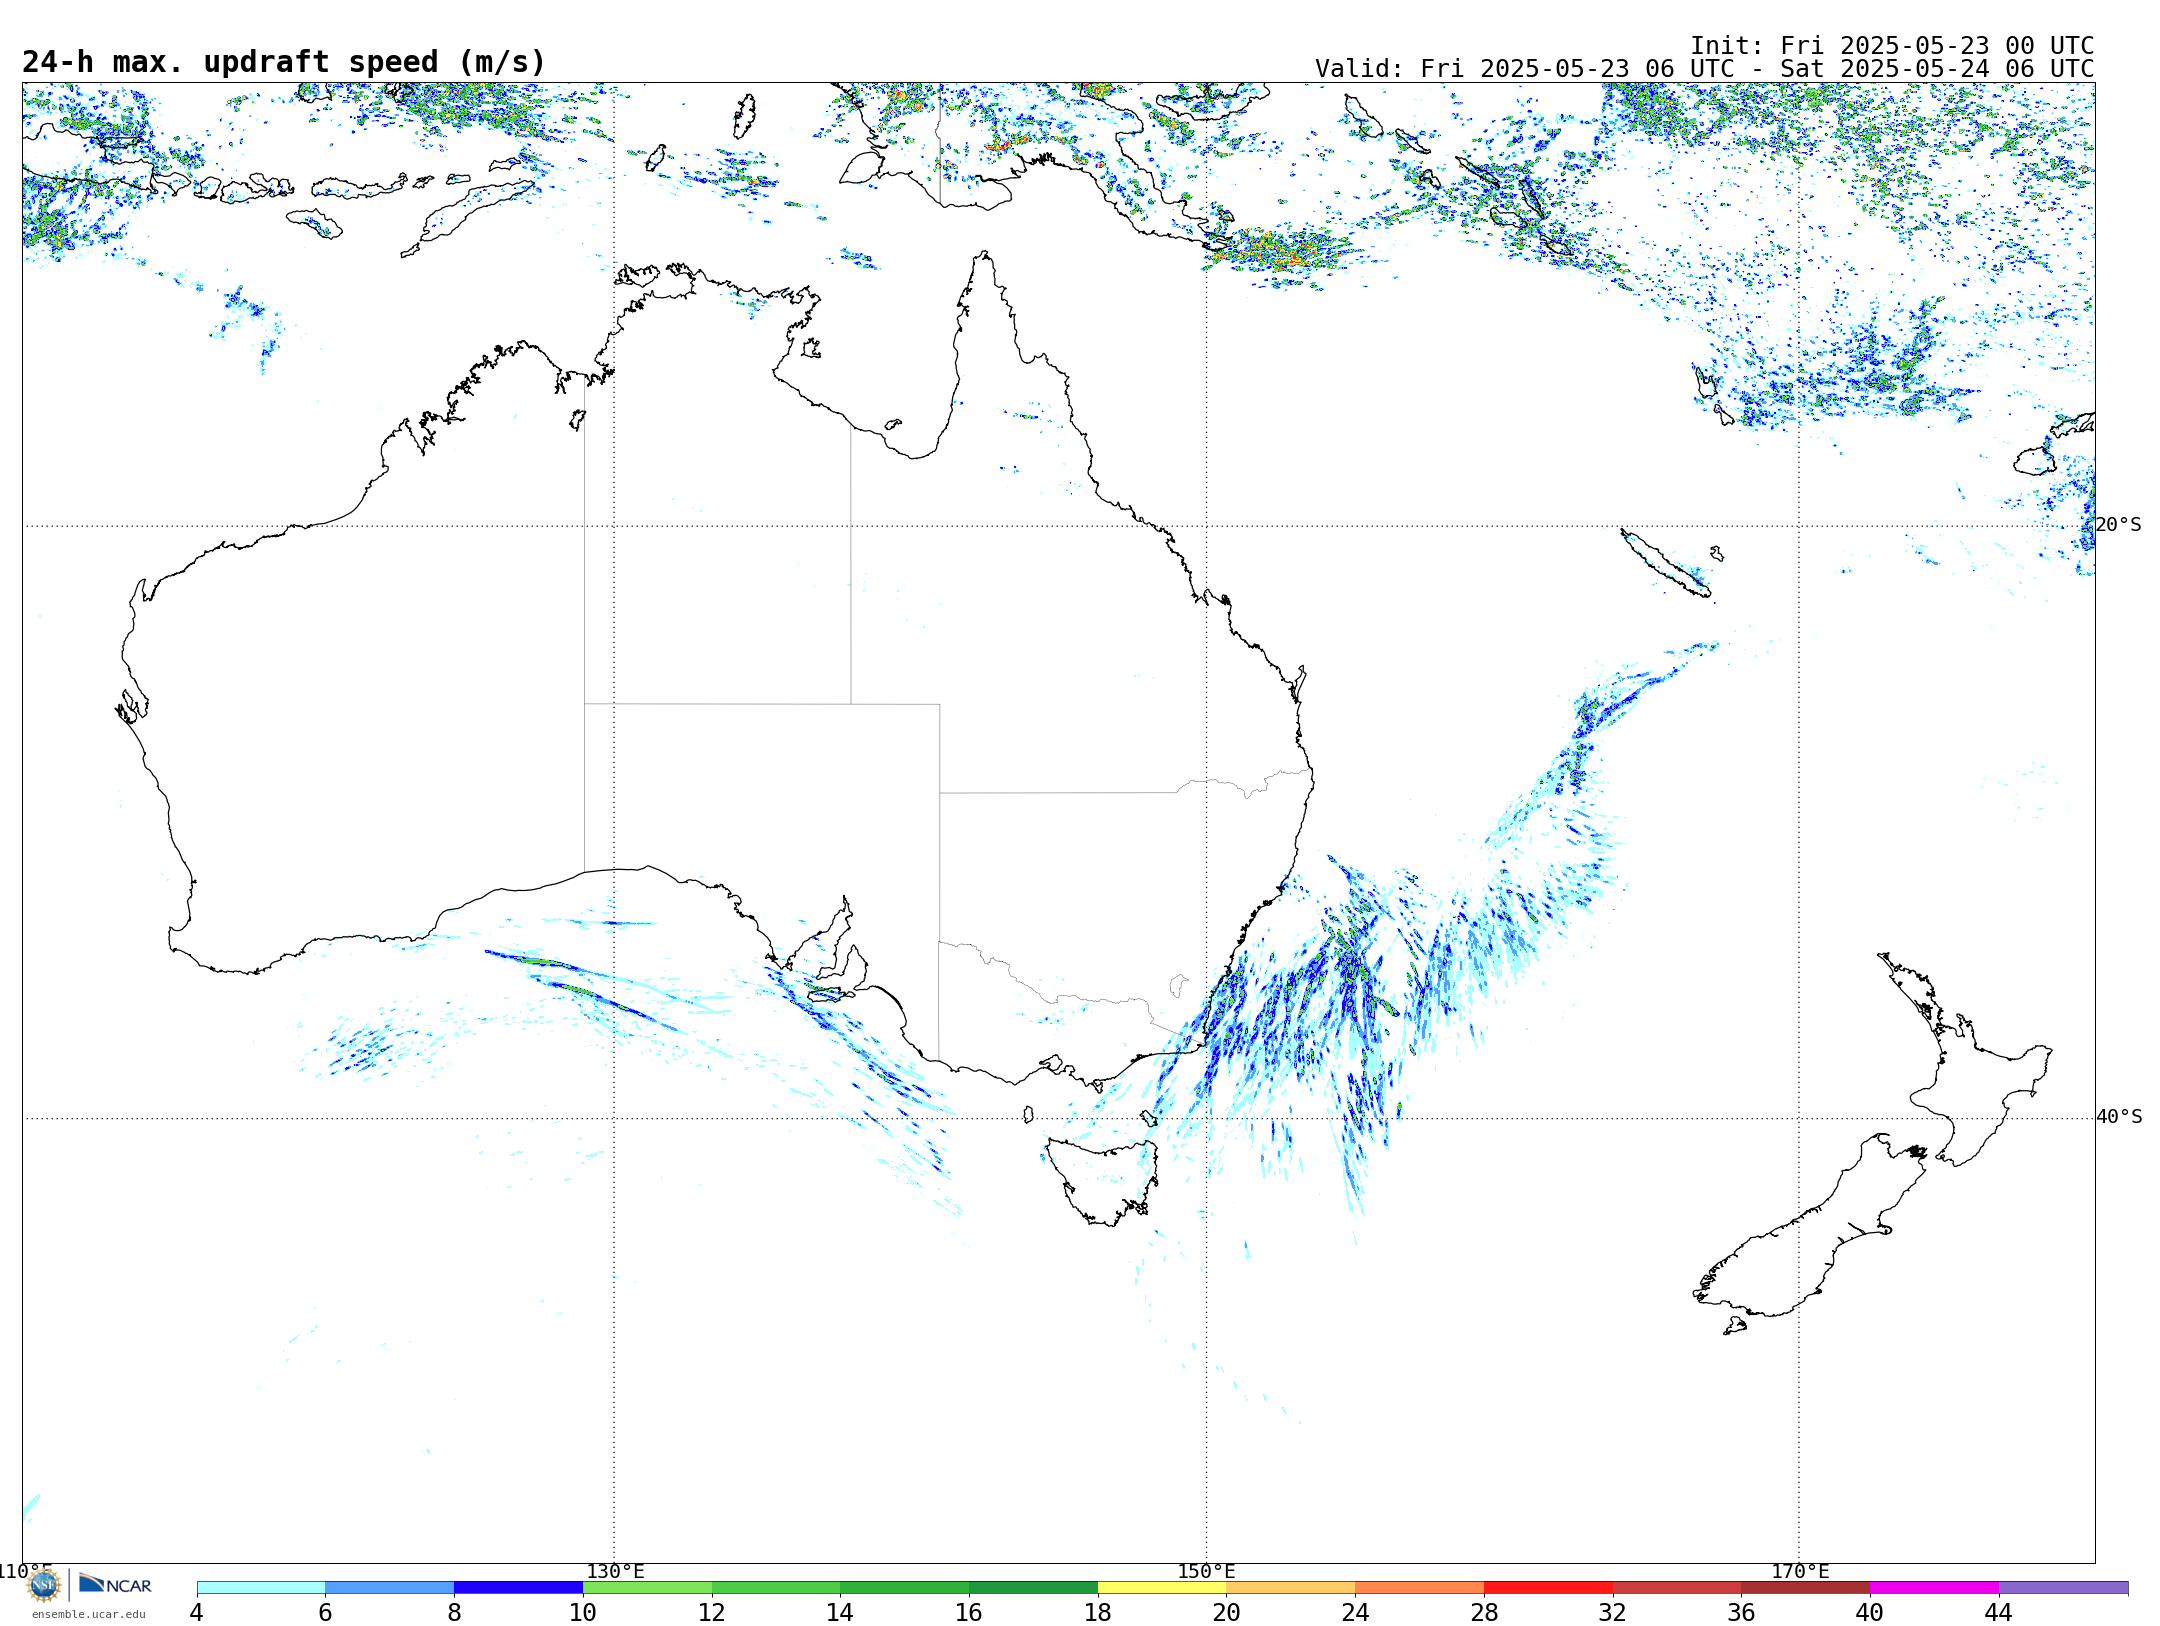Click the colorbar tick label '10'
Viewport: 2160px width, 1626px height.
(583, 1613)
